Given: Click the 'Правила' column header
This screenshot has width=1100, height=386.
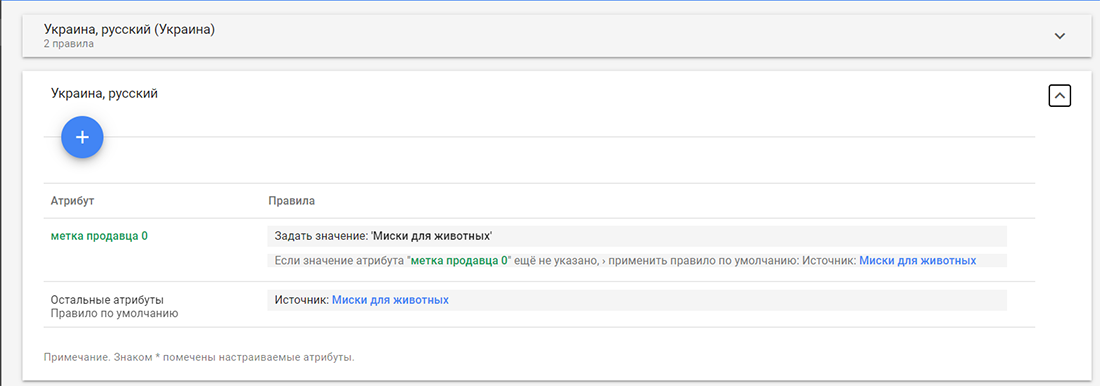Looking at the screenshot, I should [x=292, y=201].
